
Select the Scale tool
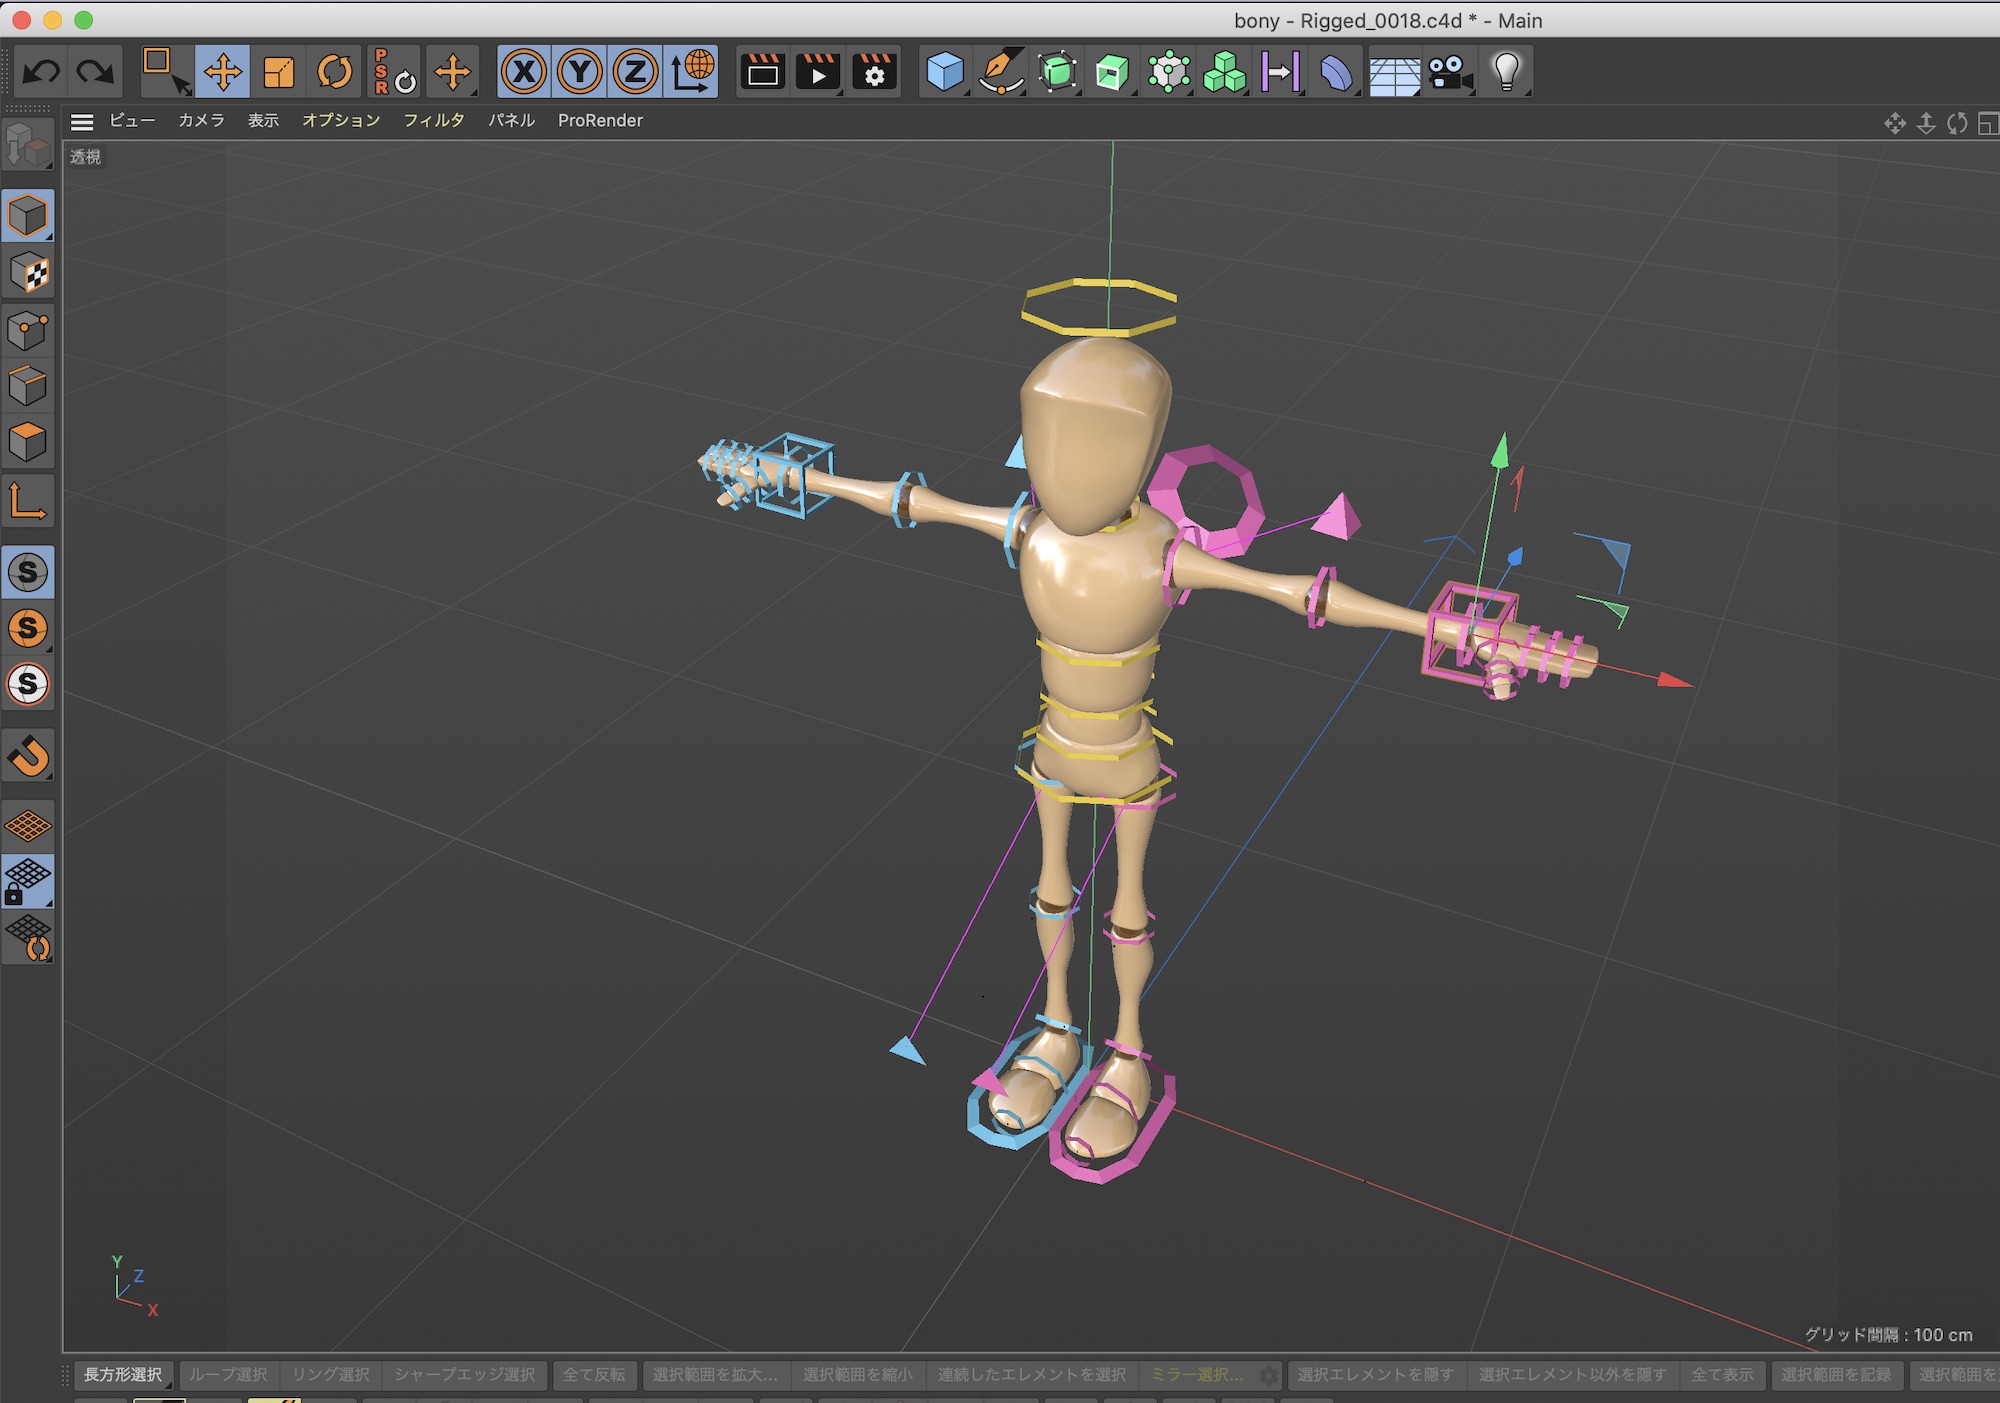(279, 72)
